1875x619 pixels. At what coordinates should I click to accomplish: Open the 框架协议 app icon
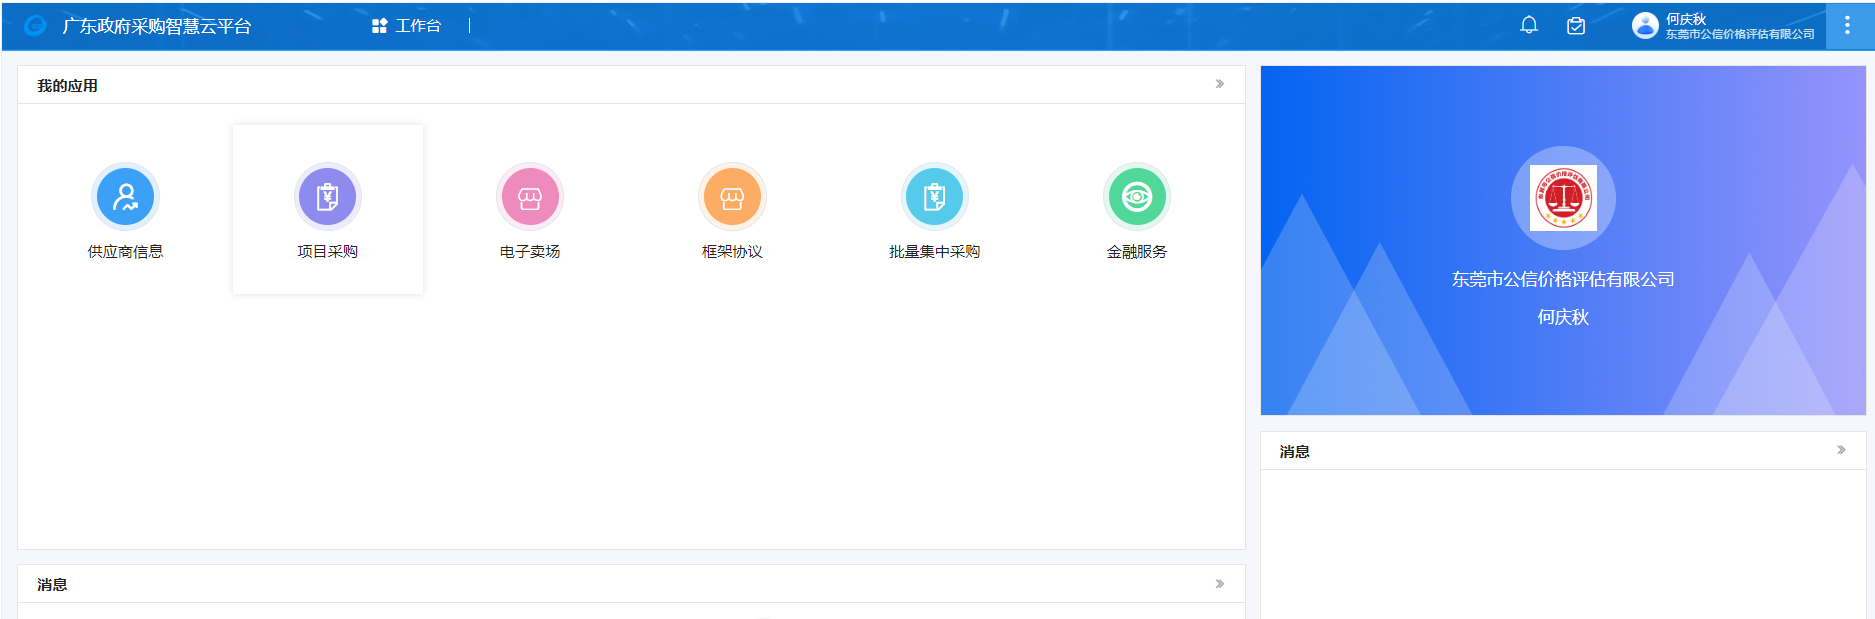pos(732,197)
